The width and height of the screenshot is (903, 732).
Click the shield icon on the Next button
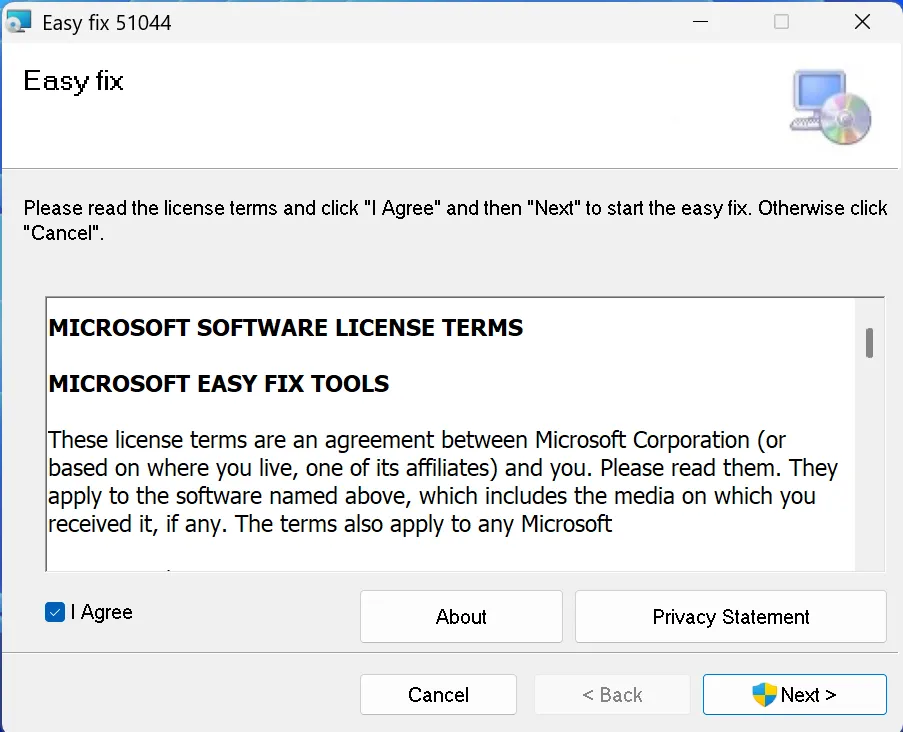point(764,695)
